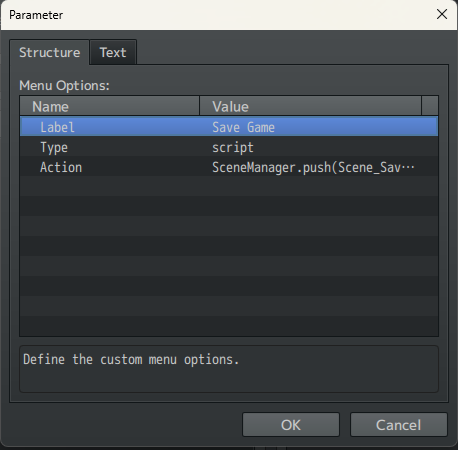Click the description box about custom menu options
The image size is (458, 450).
click(229, 369)
